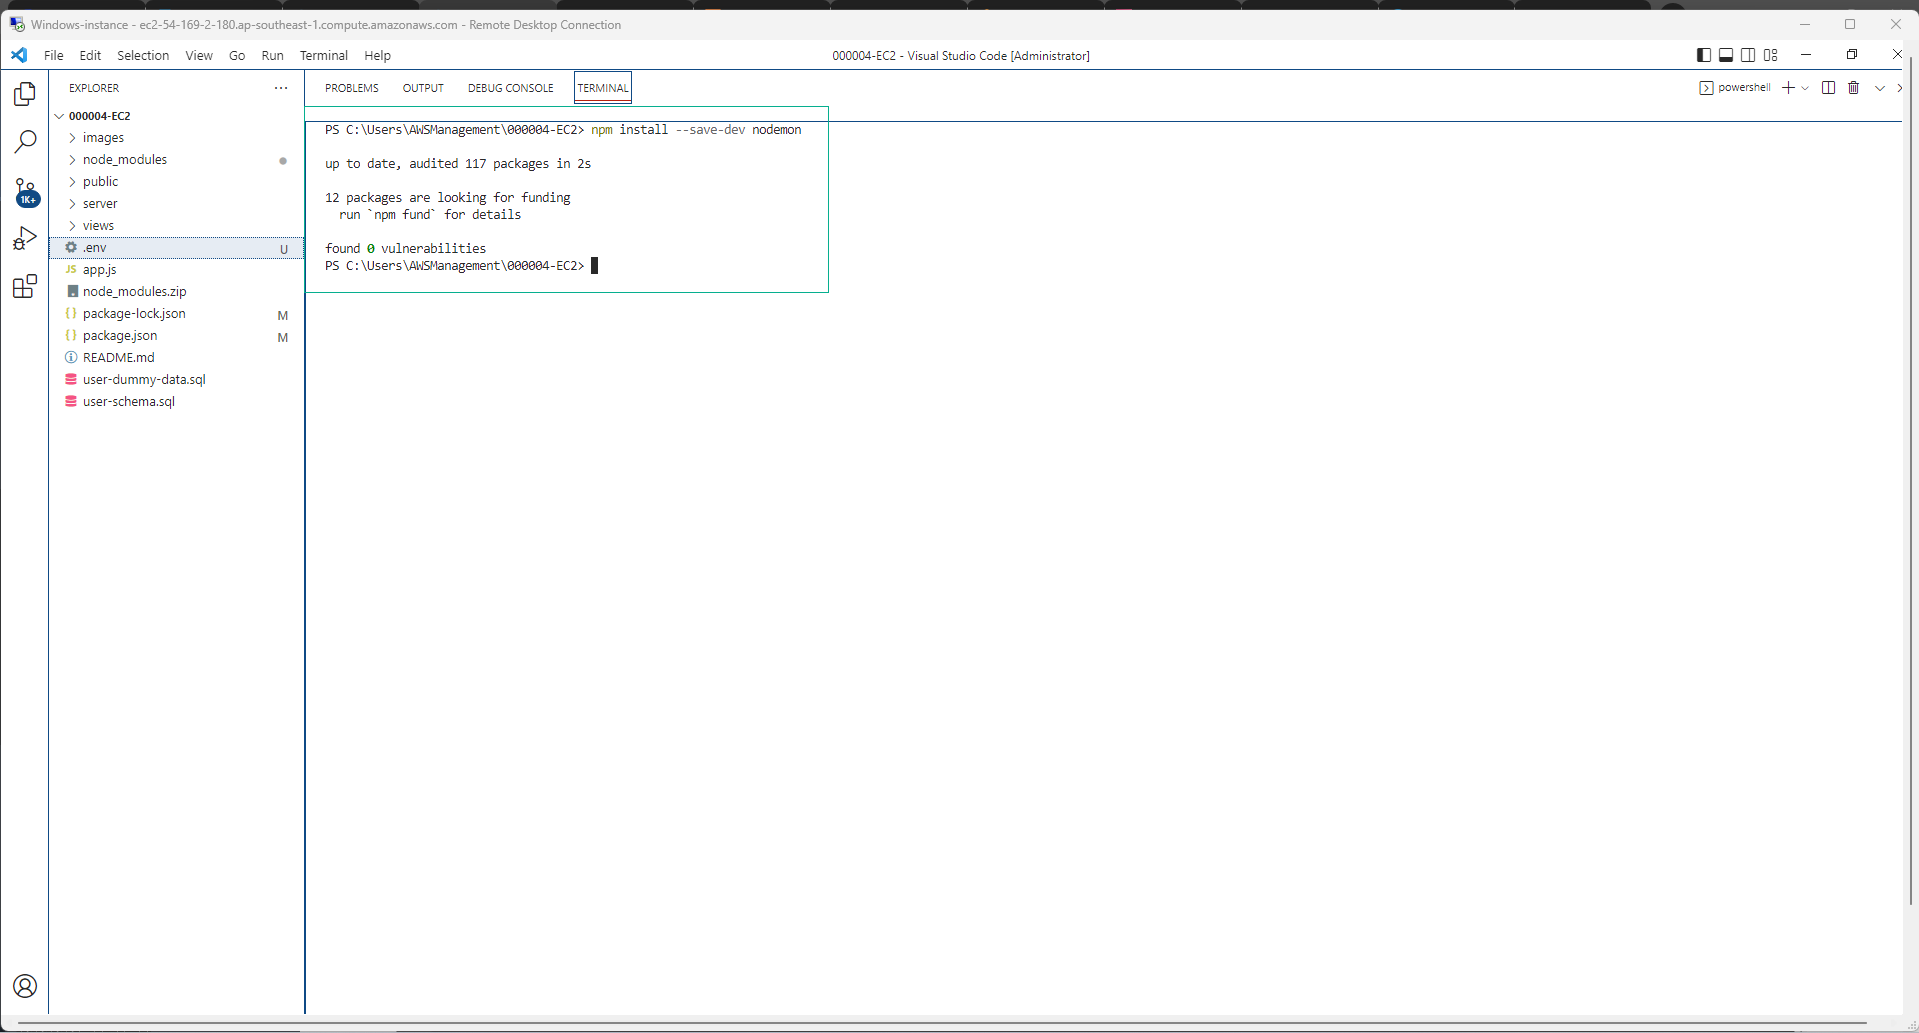Click the EXPLORER panel title

94,88
